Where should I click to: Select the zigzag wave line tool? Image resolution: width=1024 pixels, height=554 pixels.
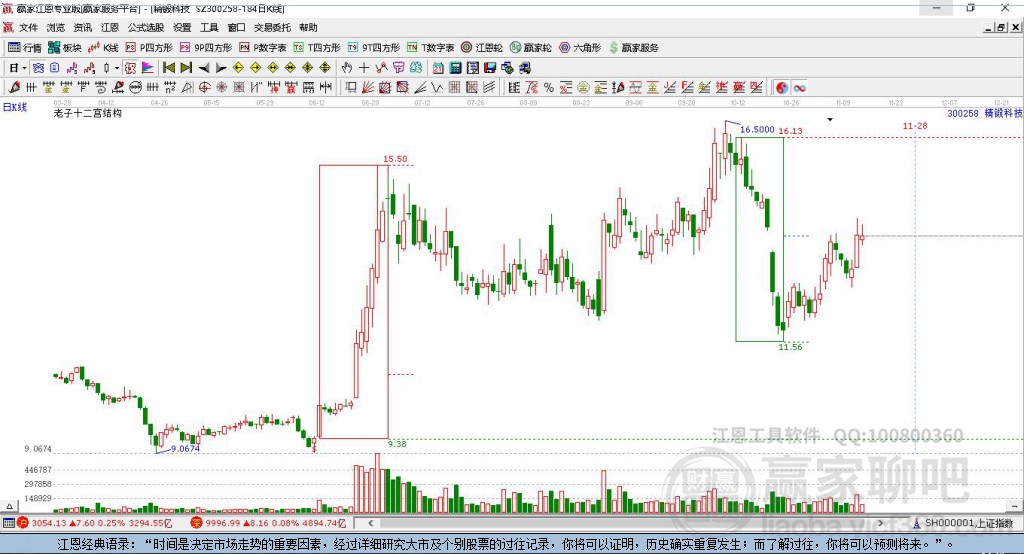click(436, 87)
